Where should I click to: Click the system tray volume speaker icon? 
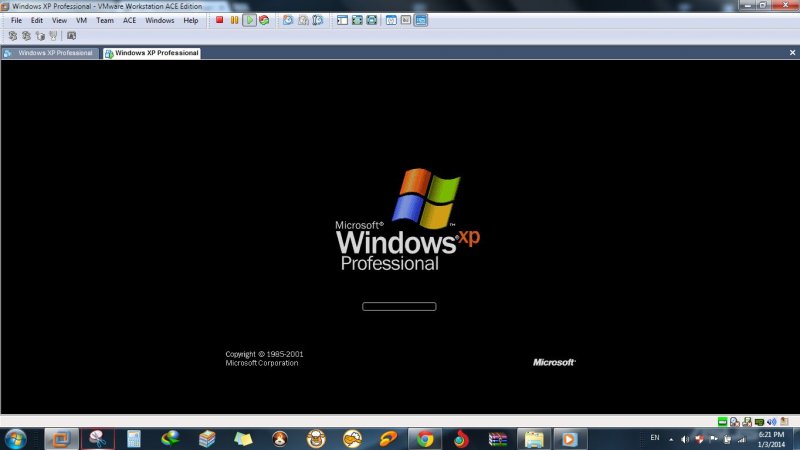point(685,439)
